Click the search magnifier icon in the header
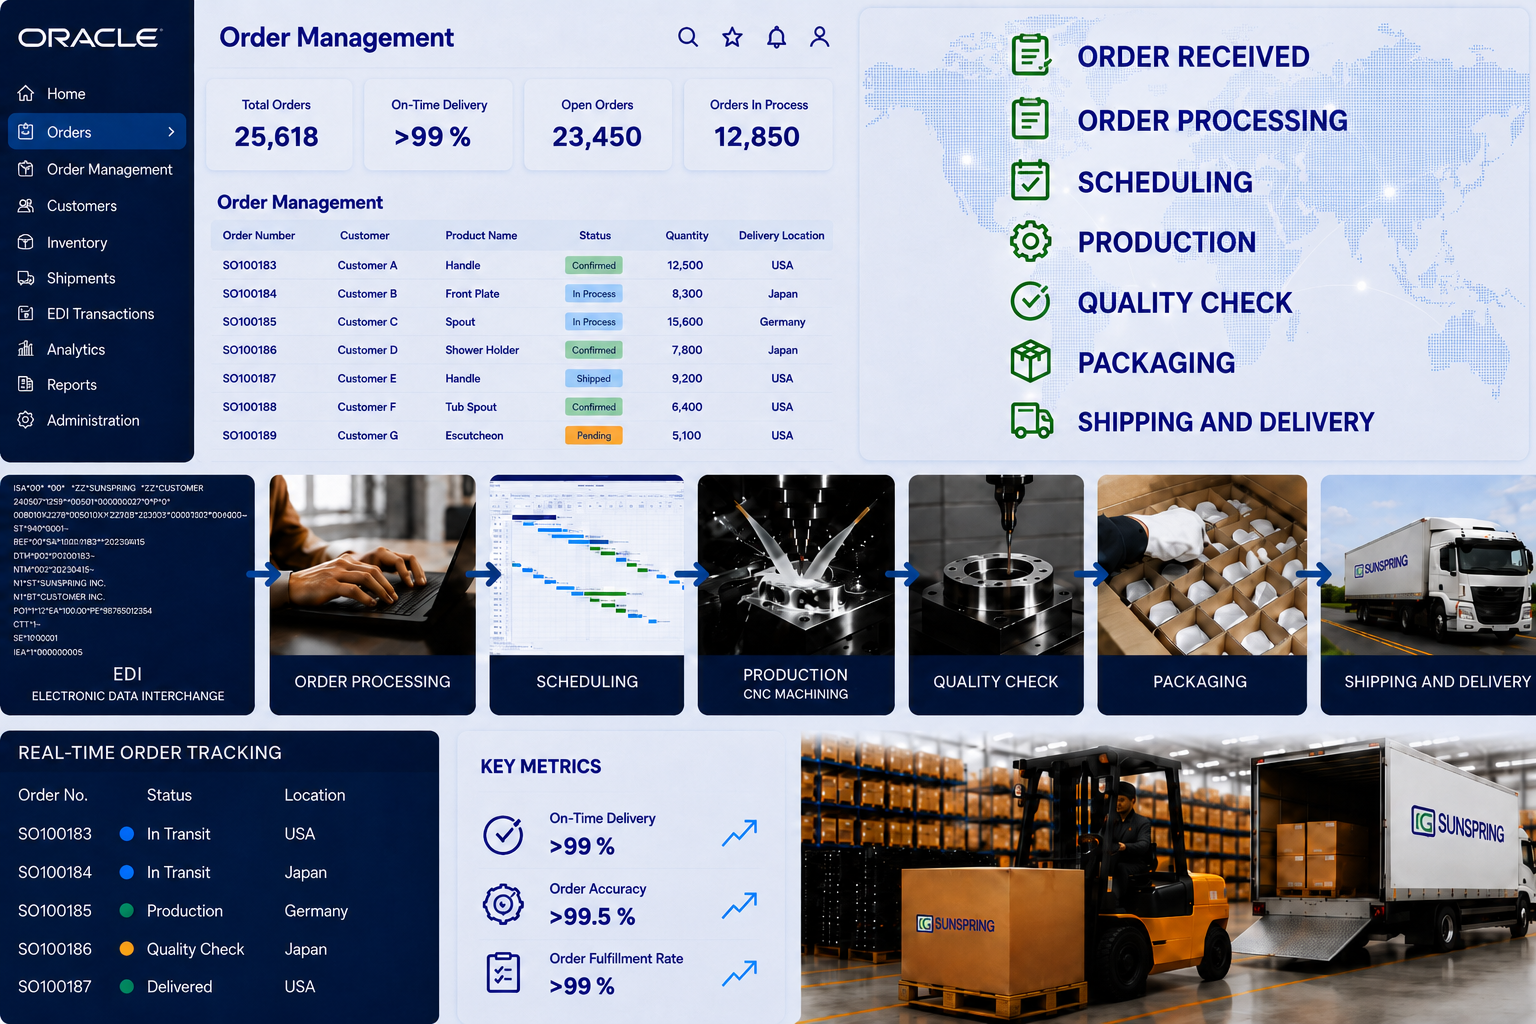This screenshot has width=1536, height=1024. 688,37
